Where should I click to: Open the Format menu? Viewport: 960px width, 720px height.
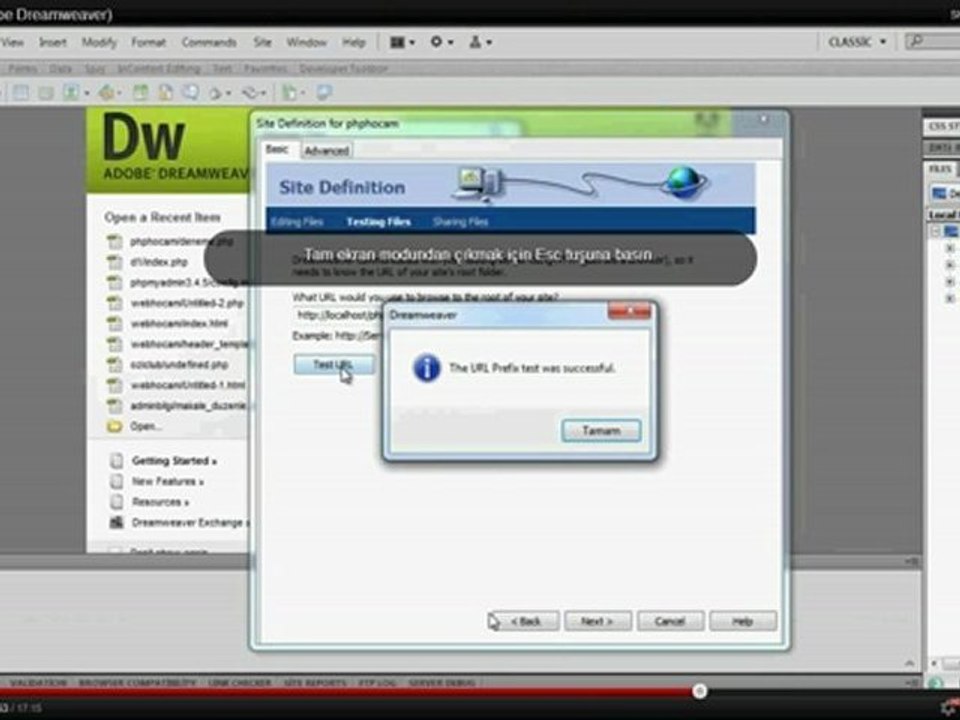coord(148,42)
